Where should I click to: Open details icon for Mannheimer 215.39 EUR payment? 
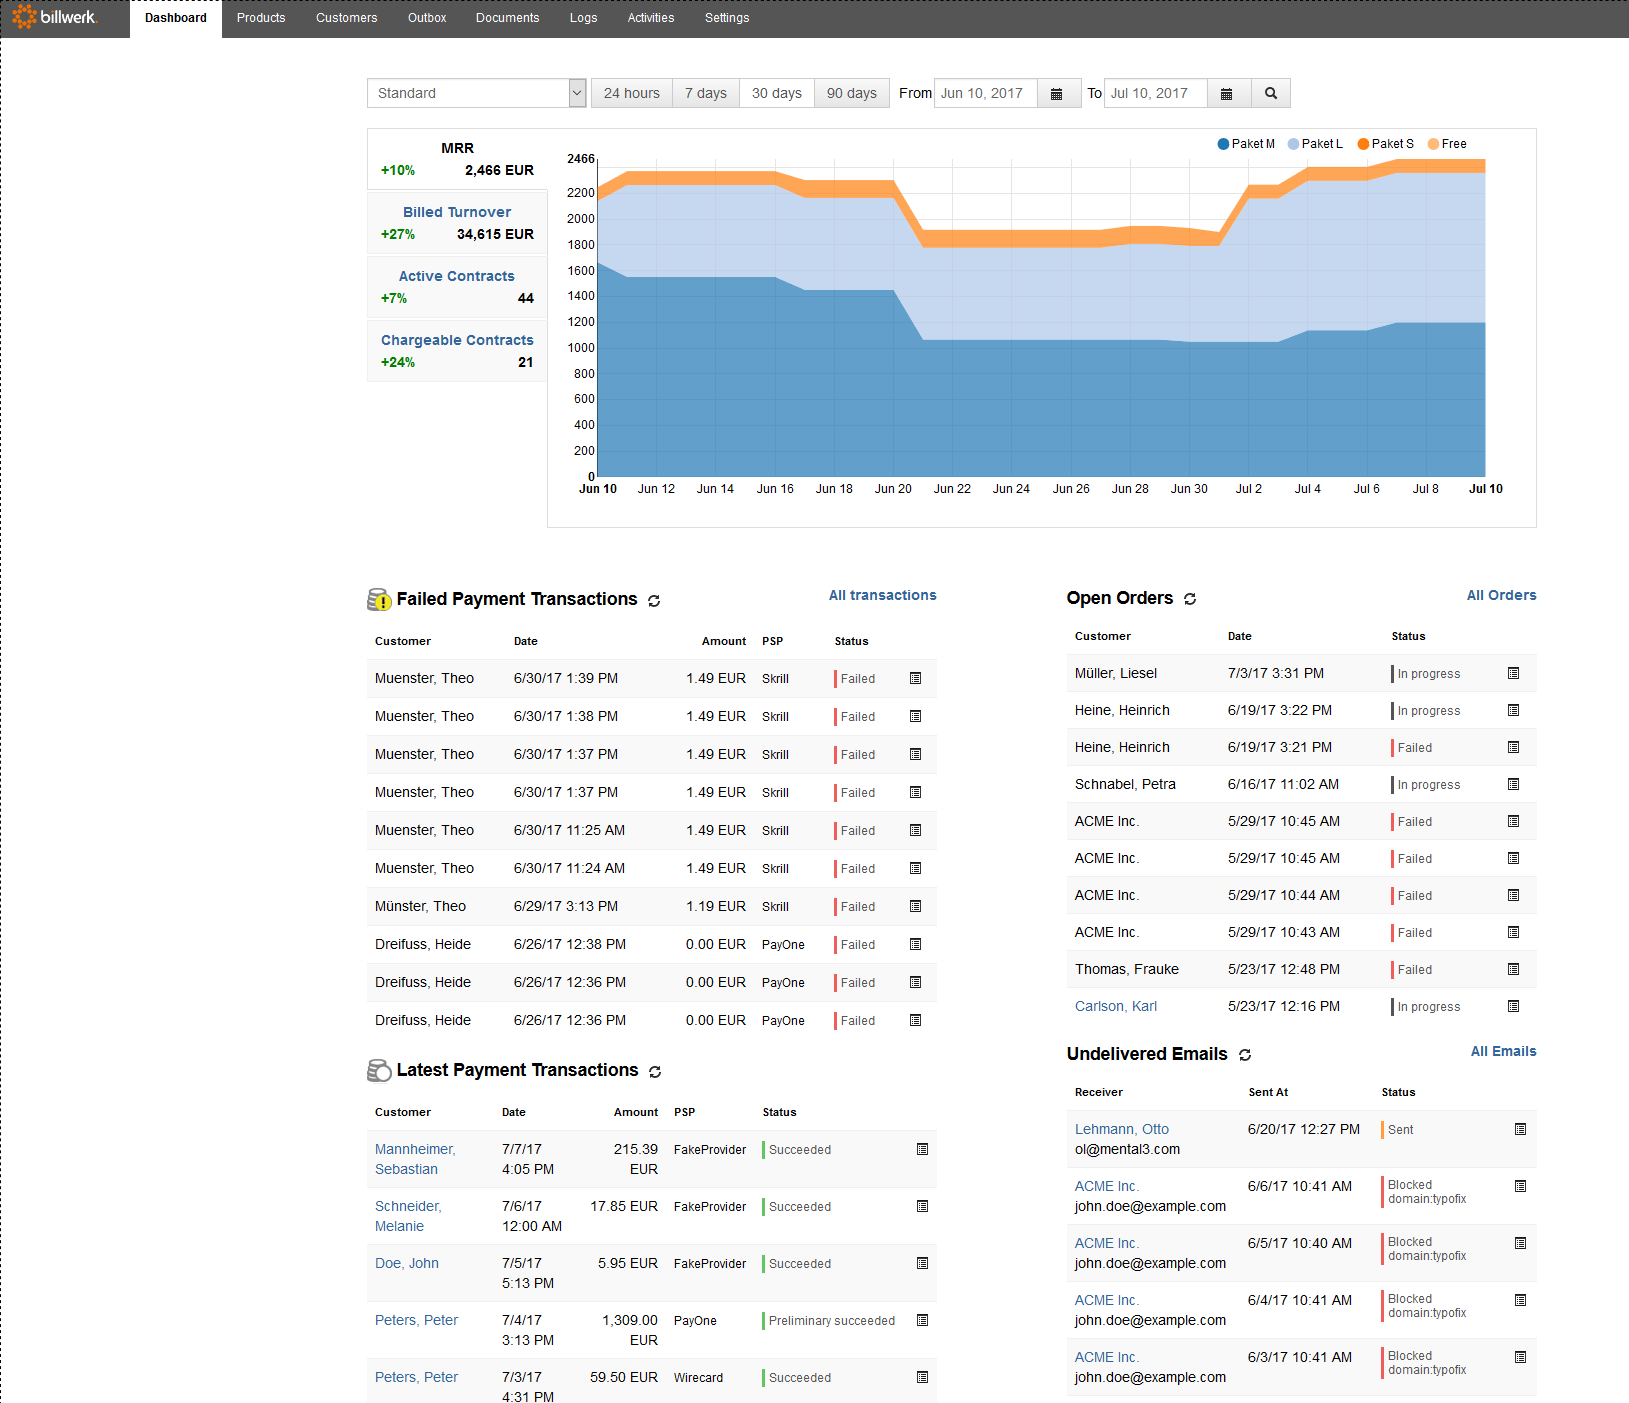pyautogui.click(x=922, y=1149)
